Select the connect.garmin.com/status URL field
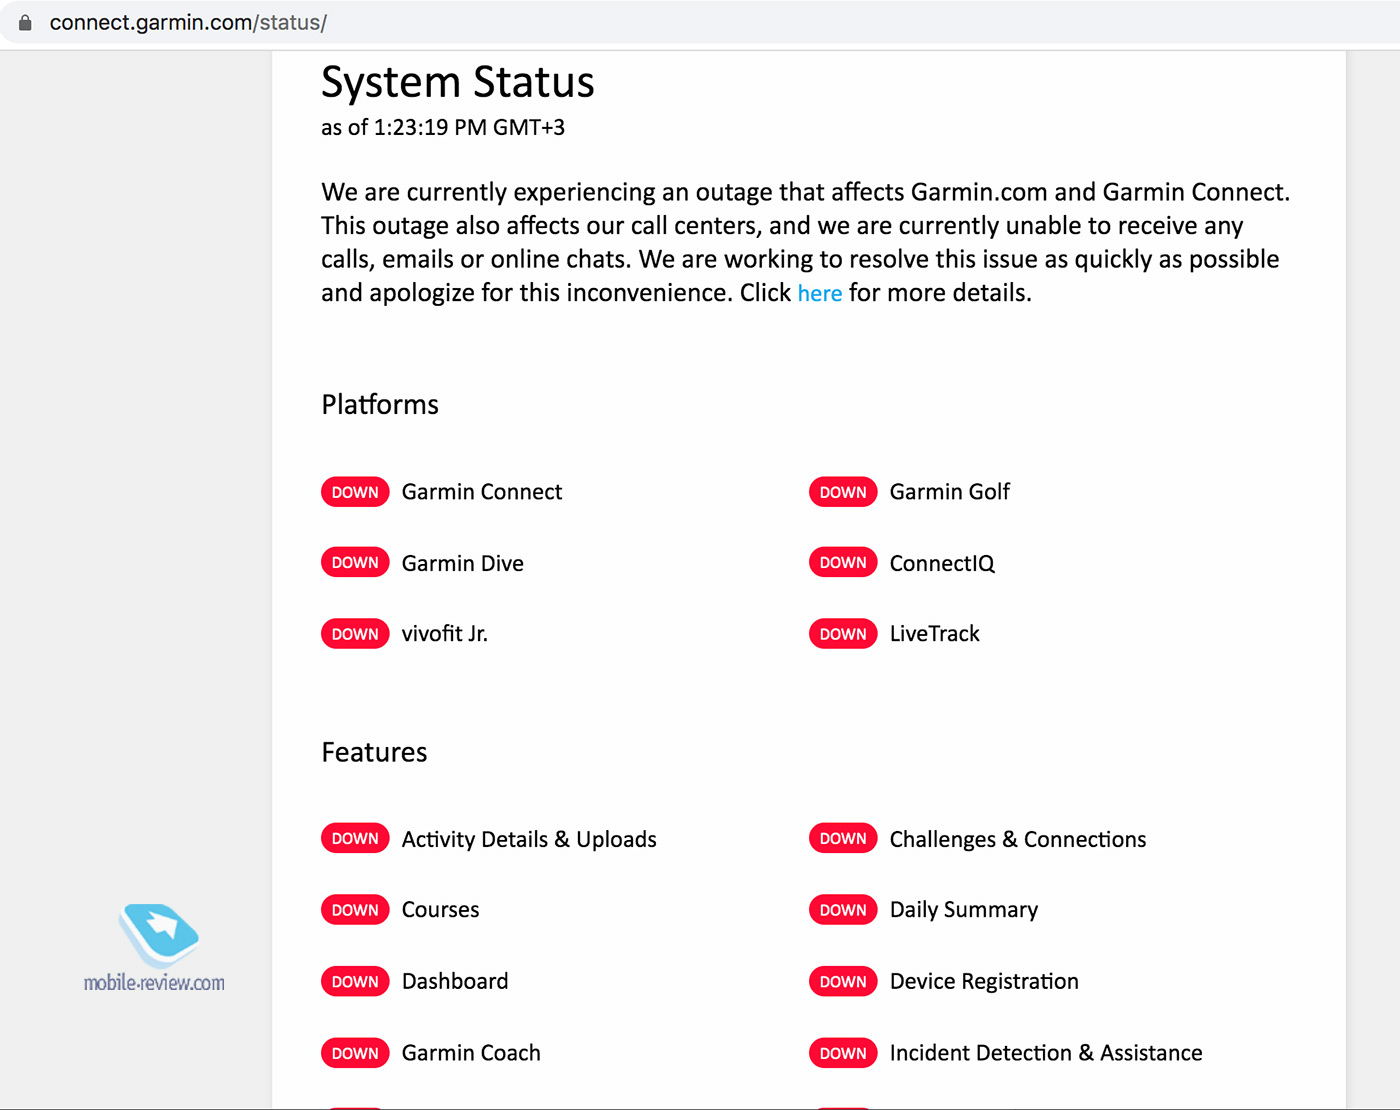1400x1110 pixels. click(x=700, y=23)
